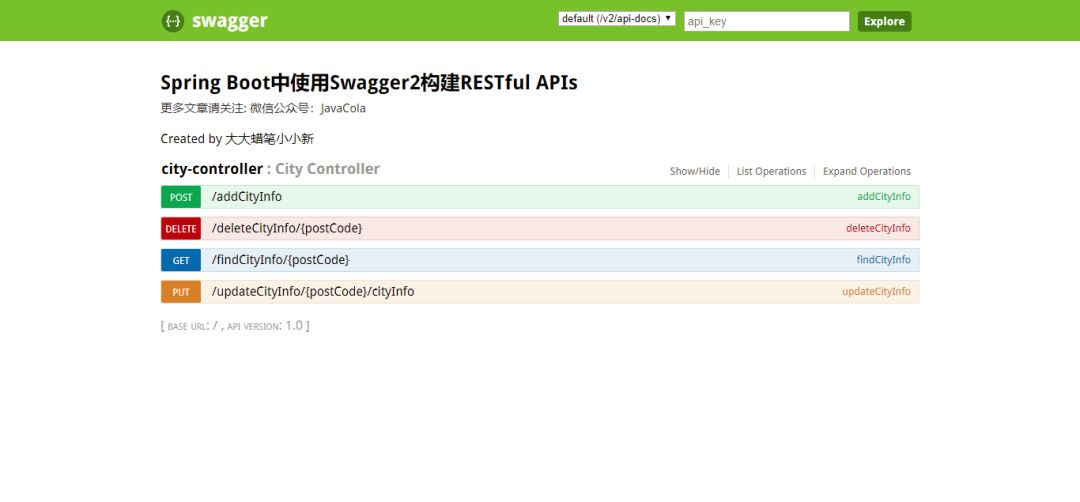1080x502 pixels.
Task: Expand the /addCityInfo endpoint path
Action: pos(247,197)
